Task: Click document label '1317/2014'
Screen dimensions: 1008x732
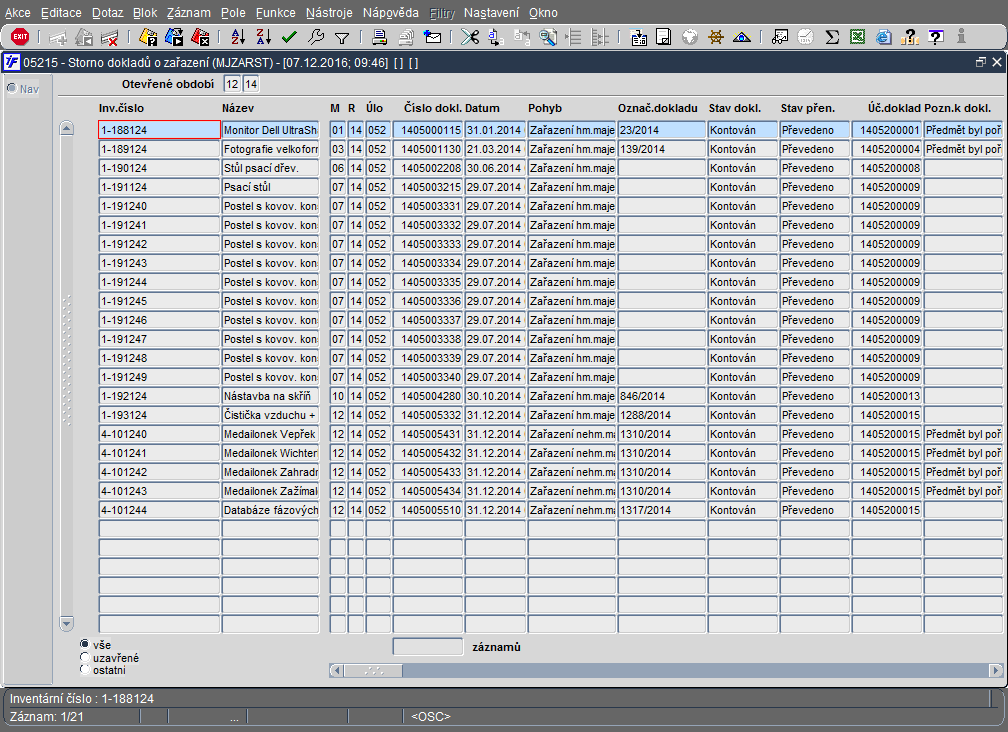Action: coord(662,510)
